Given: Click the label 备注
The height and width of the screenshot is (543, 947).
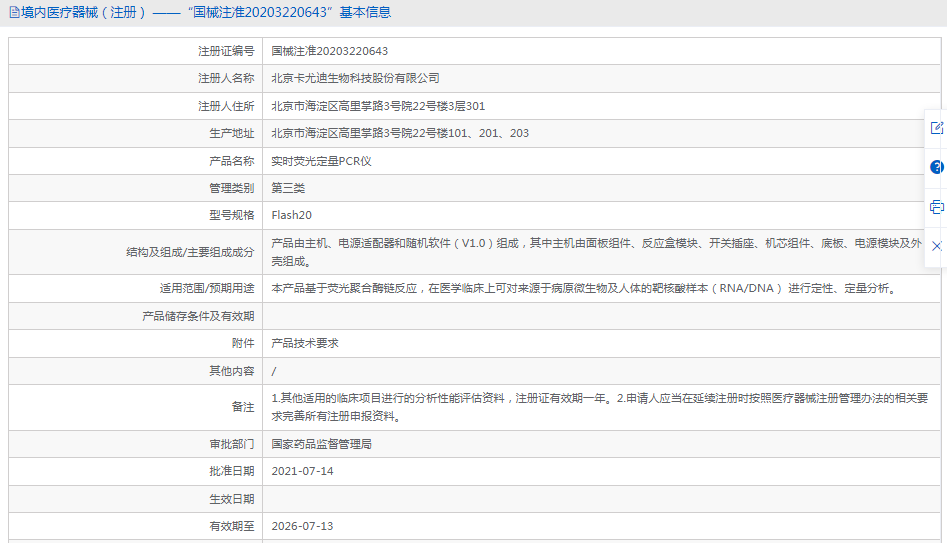Looking at the screenshot, I should [x=243, y=408].
